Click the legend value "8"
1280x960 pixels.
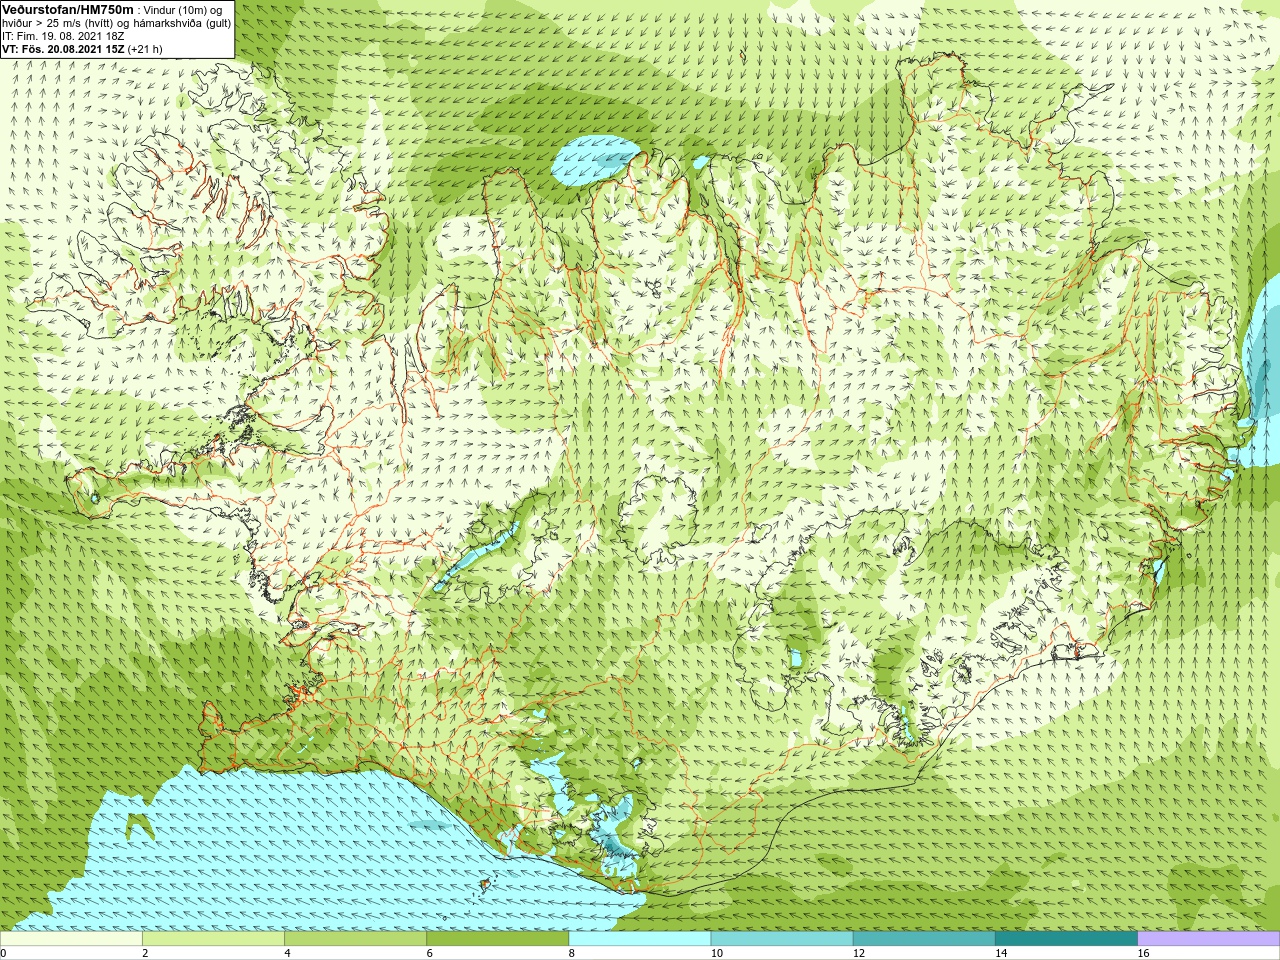571,954
